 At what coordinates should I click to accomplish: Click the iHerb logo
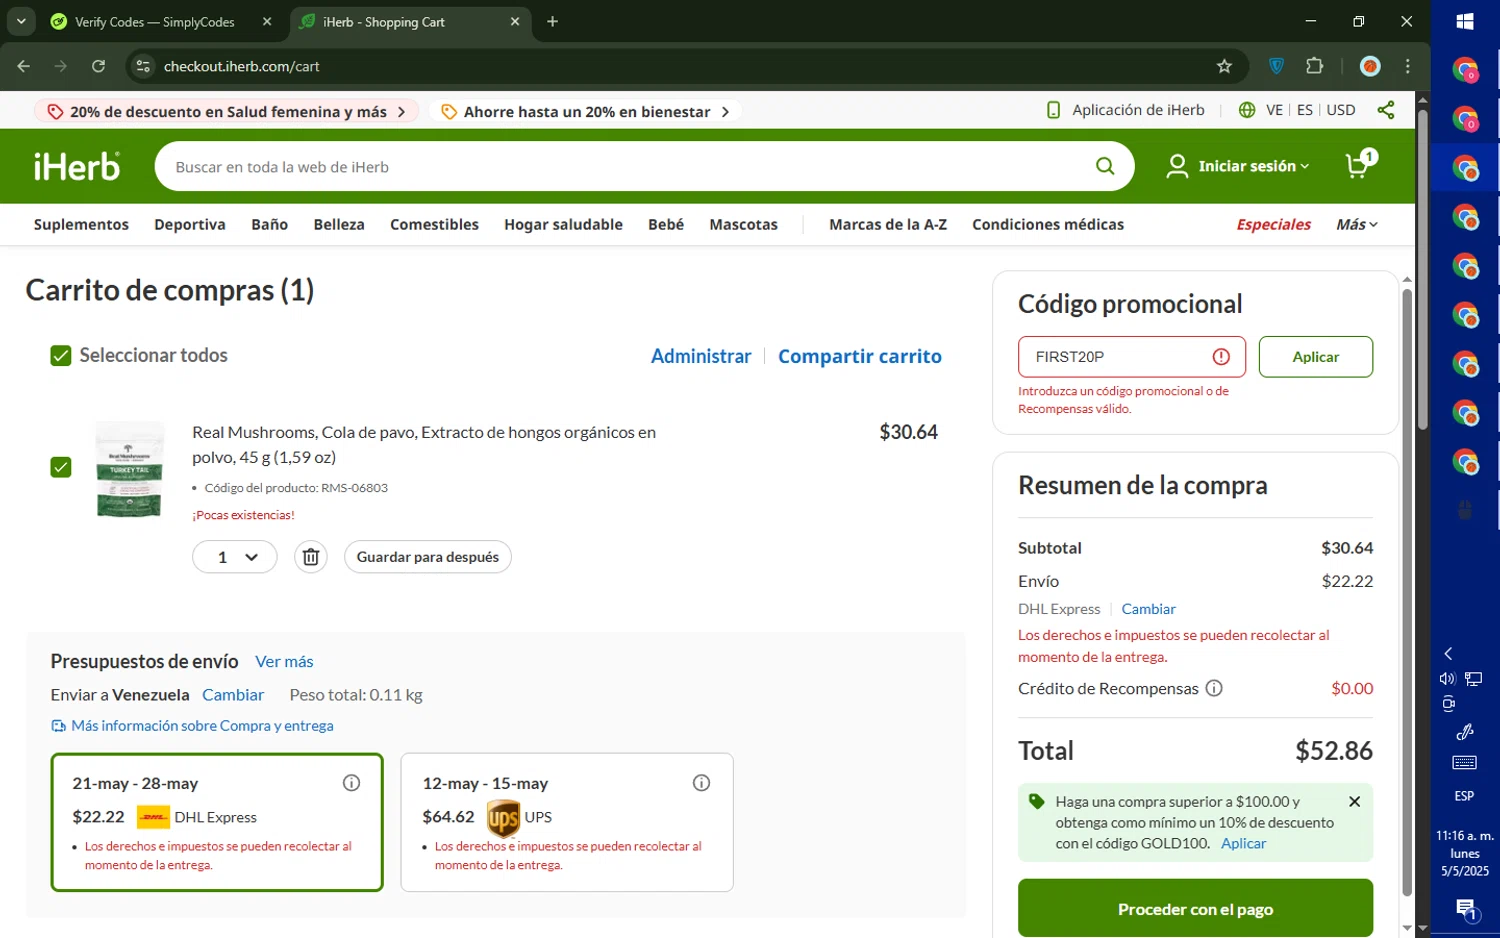pos(77,166)
